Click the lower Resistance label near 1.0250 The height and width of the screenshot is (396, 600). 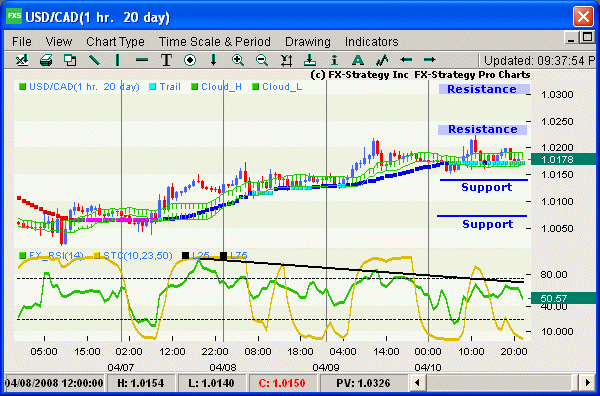tap(483, 129)
